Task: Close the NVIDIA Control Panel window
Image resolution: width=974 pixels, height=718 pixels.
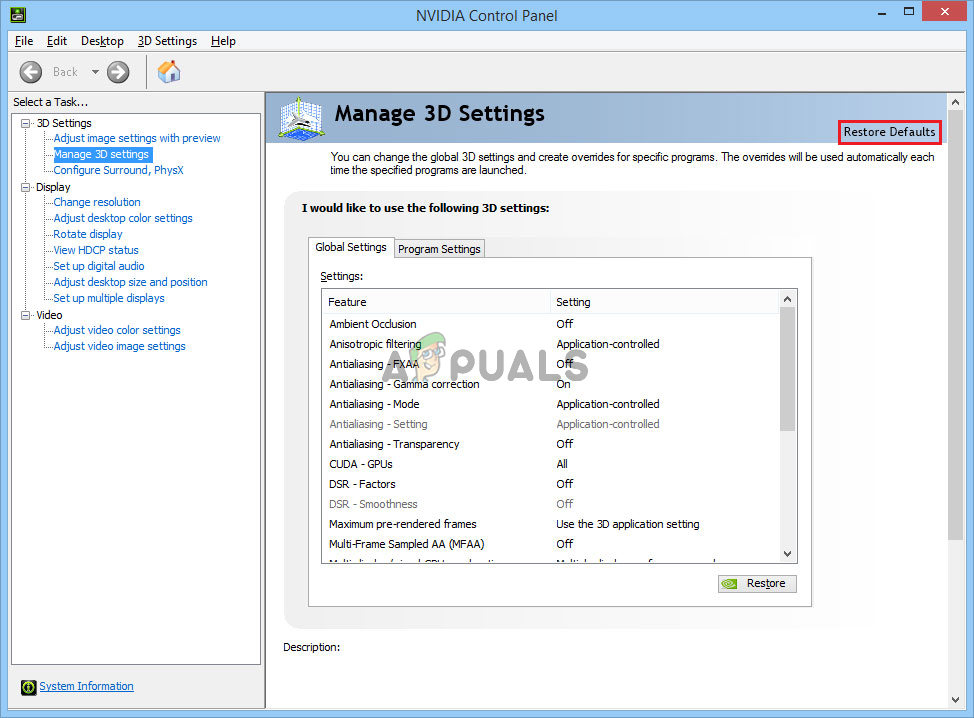Action: (x=945, y=12)
